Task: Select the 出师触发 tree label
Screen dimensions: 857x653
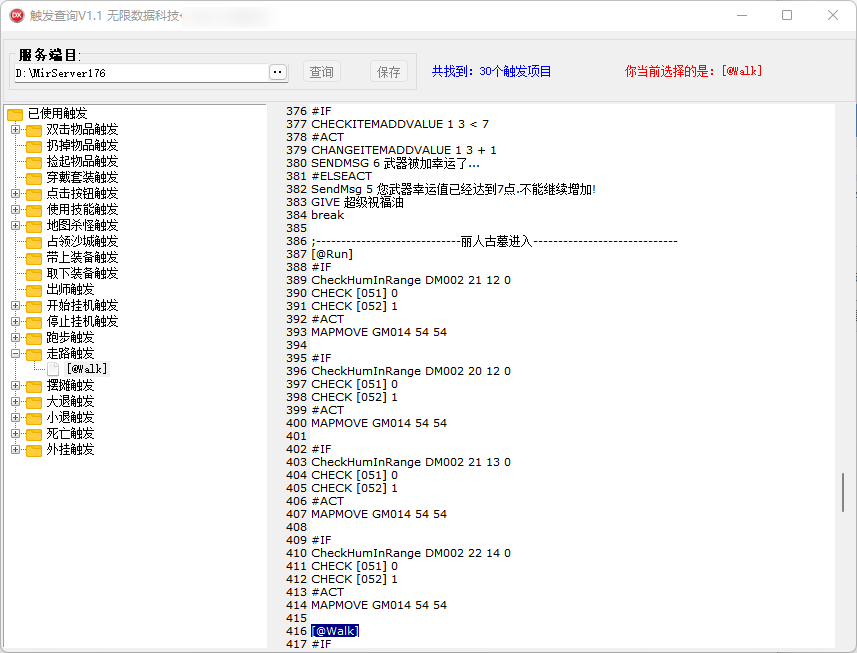Action: tap(70, 289)
